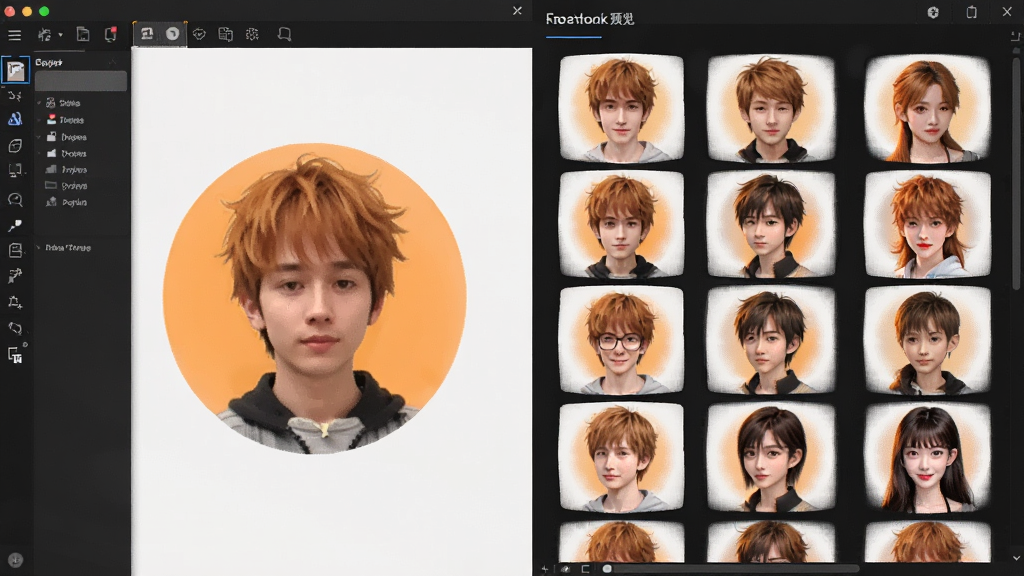
Task: Click the add icon at right panel's bottom-left
Action: pyautogui.click(x=545, y=569)
